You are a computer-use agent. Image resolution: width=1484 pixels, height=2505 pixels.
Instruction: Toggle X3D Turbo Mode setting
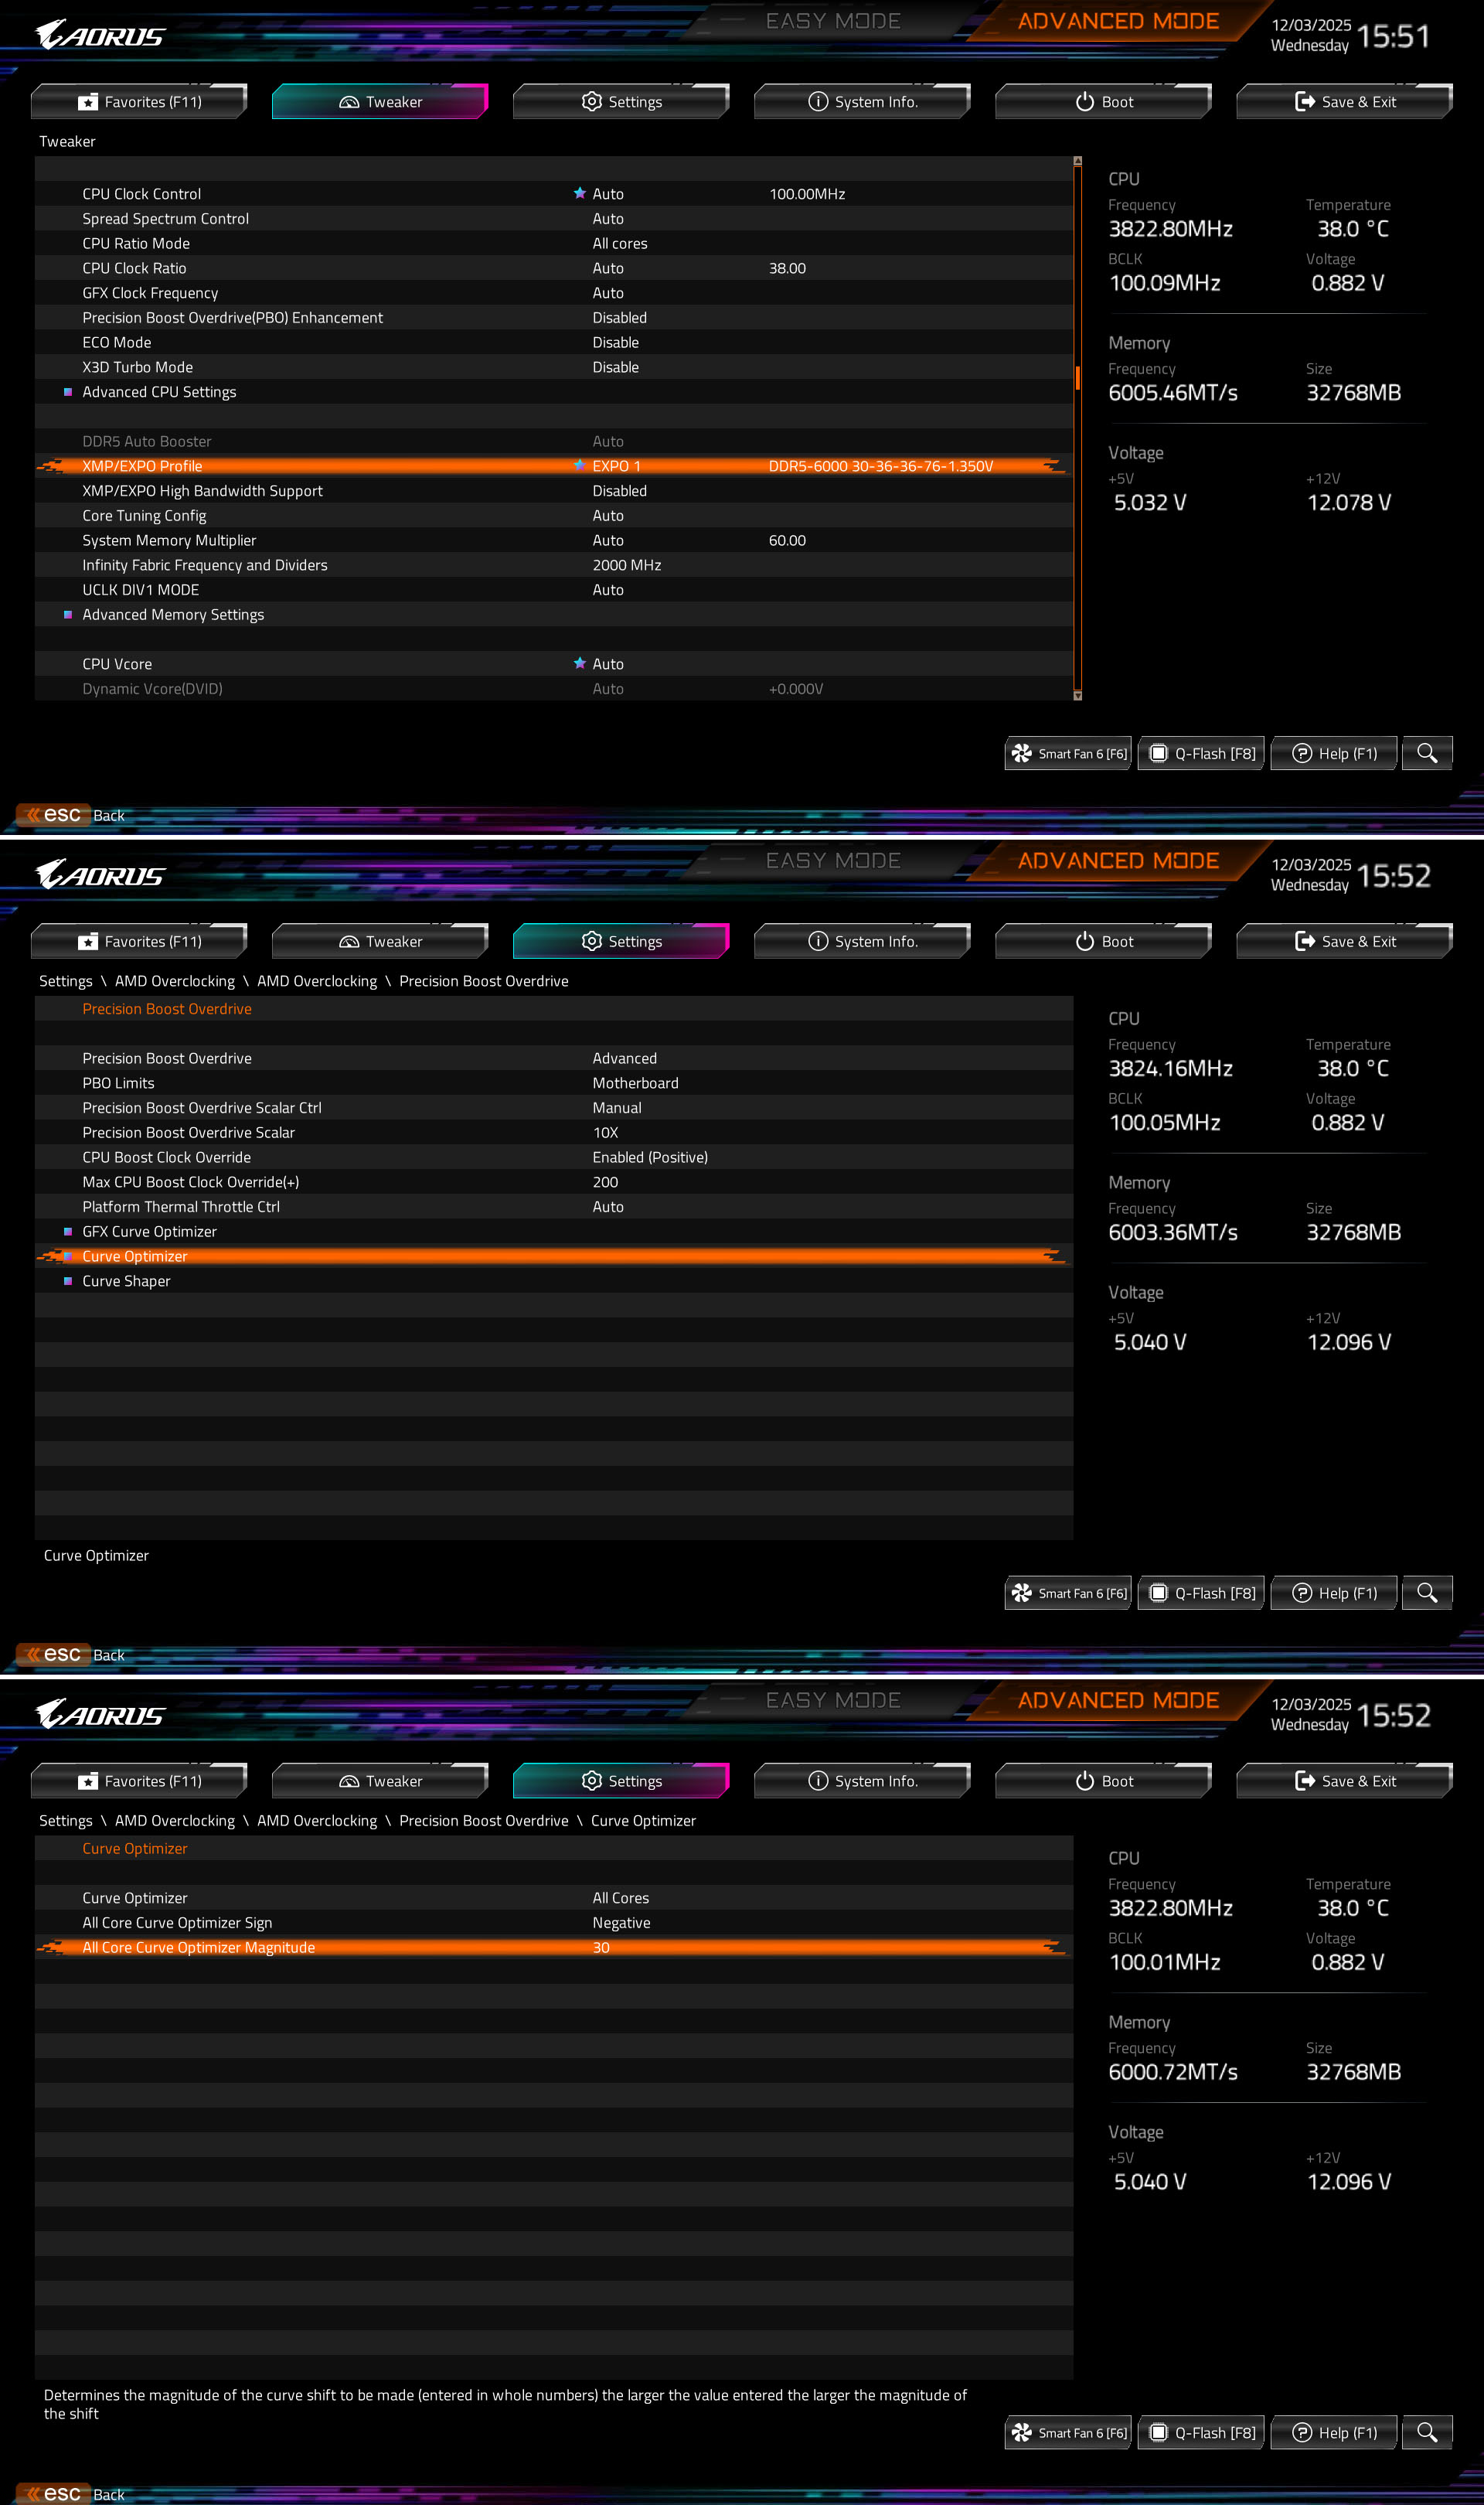pos(615,367)
